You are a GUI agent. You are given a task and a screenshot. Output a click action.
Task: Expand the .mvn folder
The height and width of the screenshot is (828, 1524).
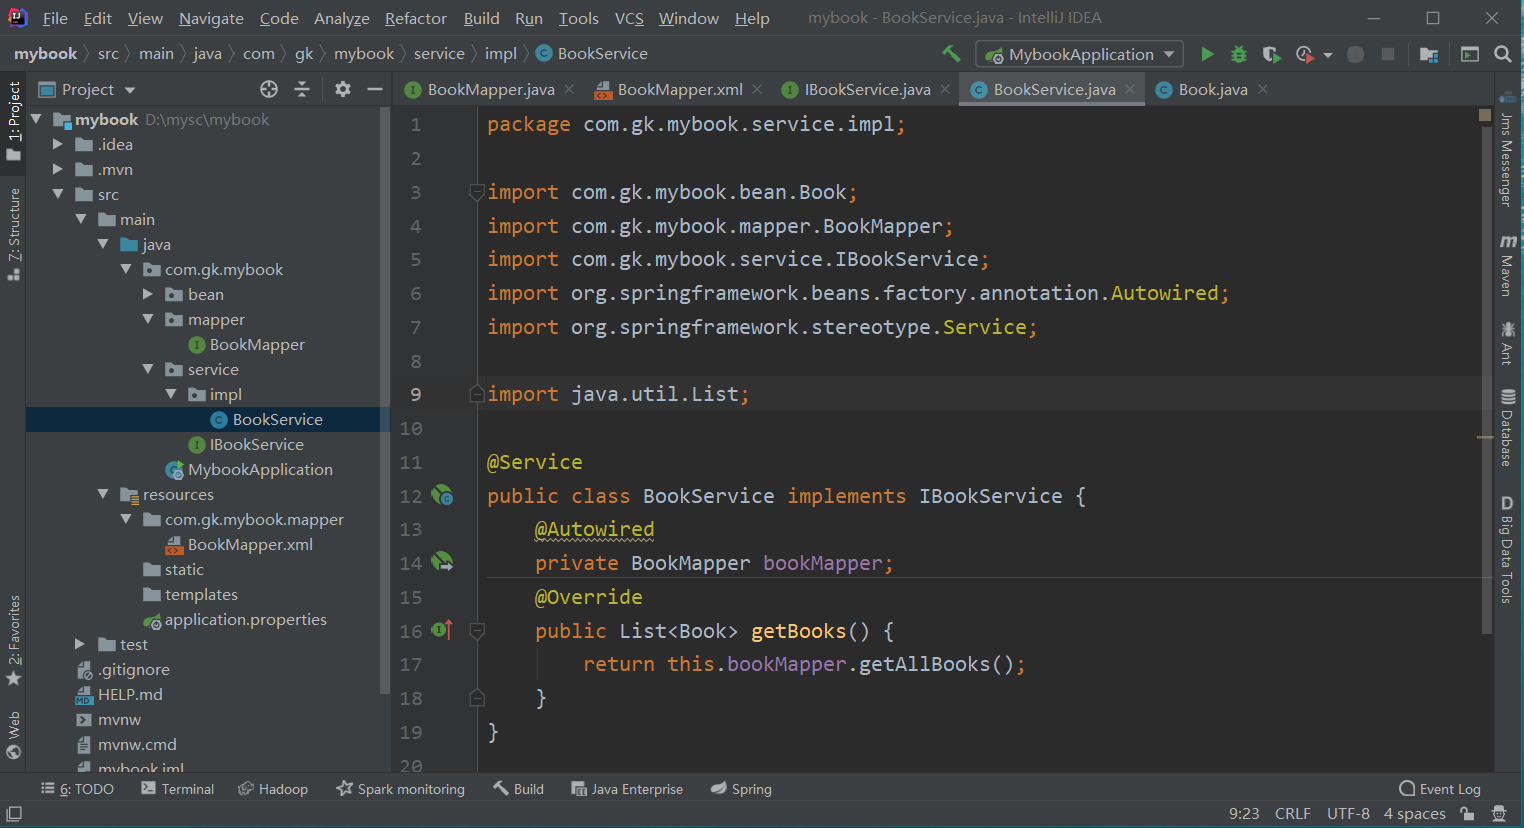(58, 169)
